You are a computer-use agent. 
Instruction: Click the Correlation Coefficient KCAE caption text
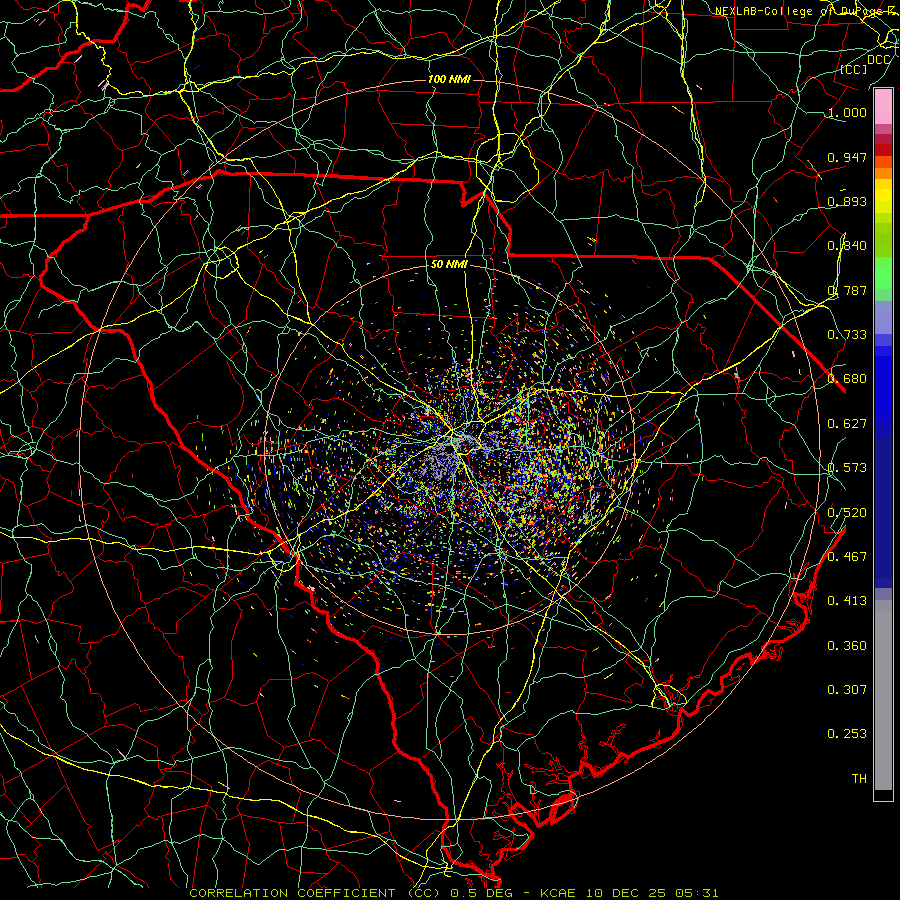click(x=453, y=893)
